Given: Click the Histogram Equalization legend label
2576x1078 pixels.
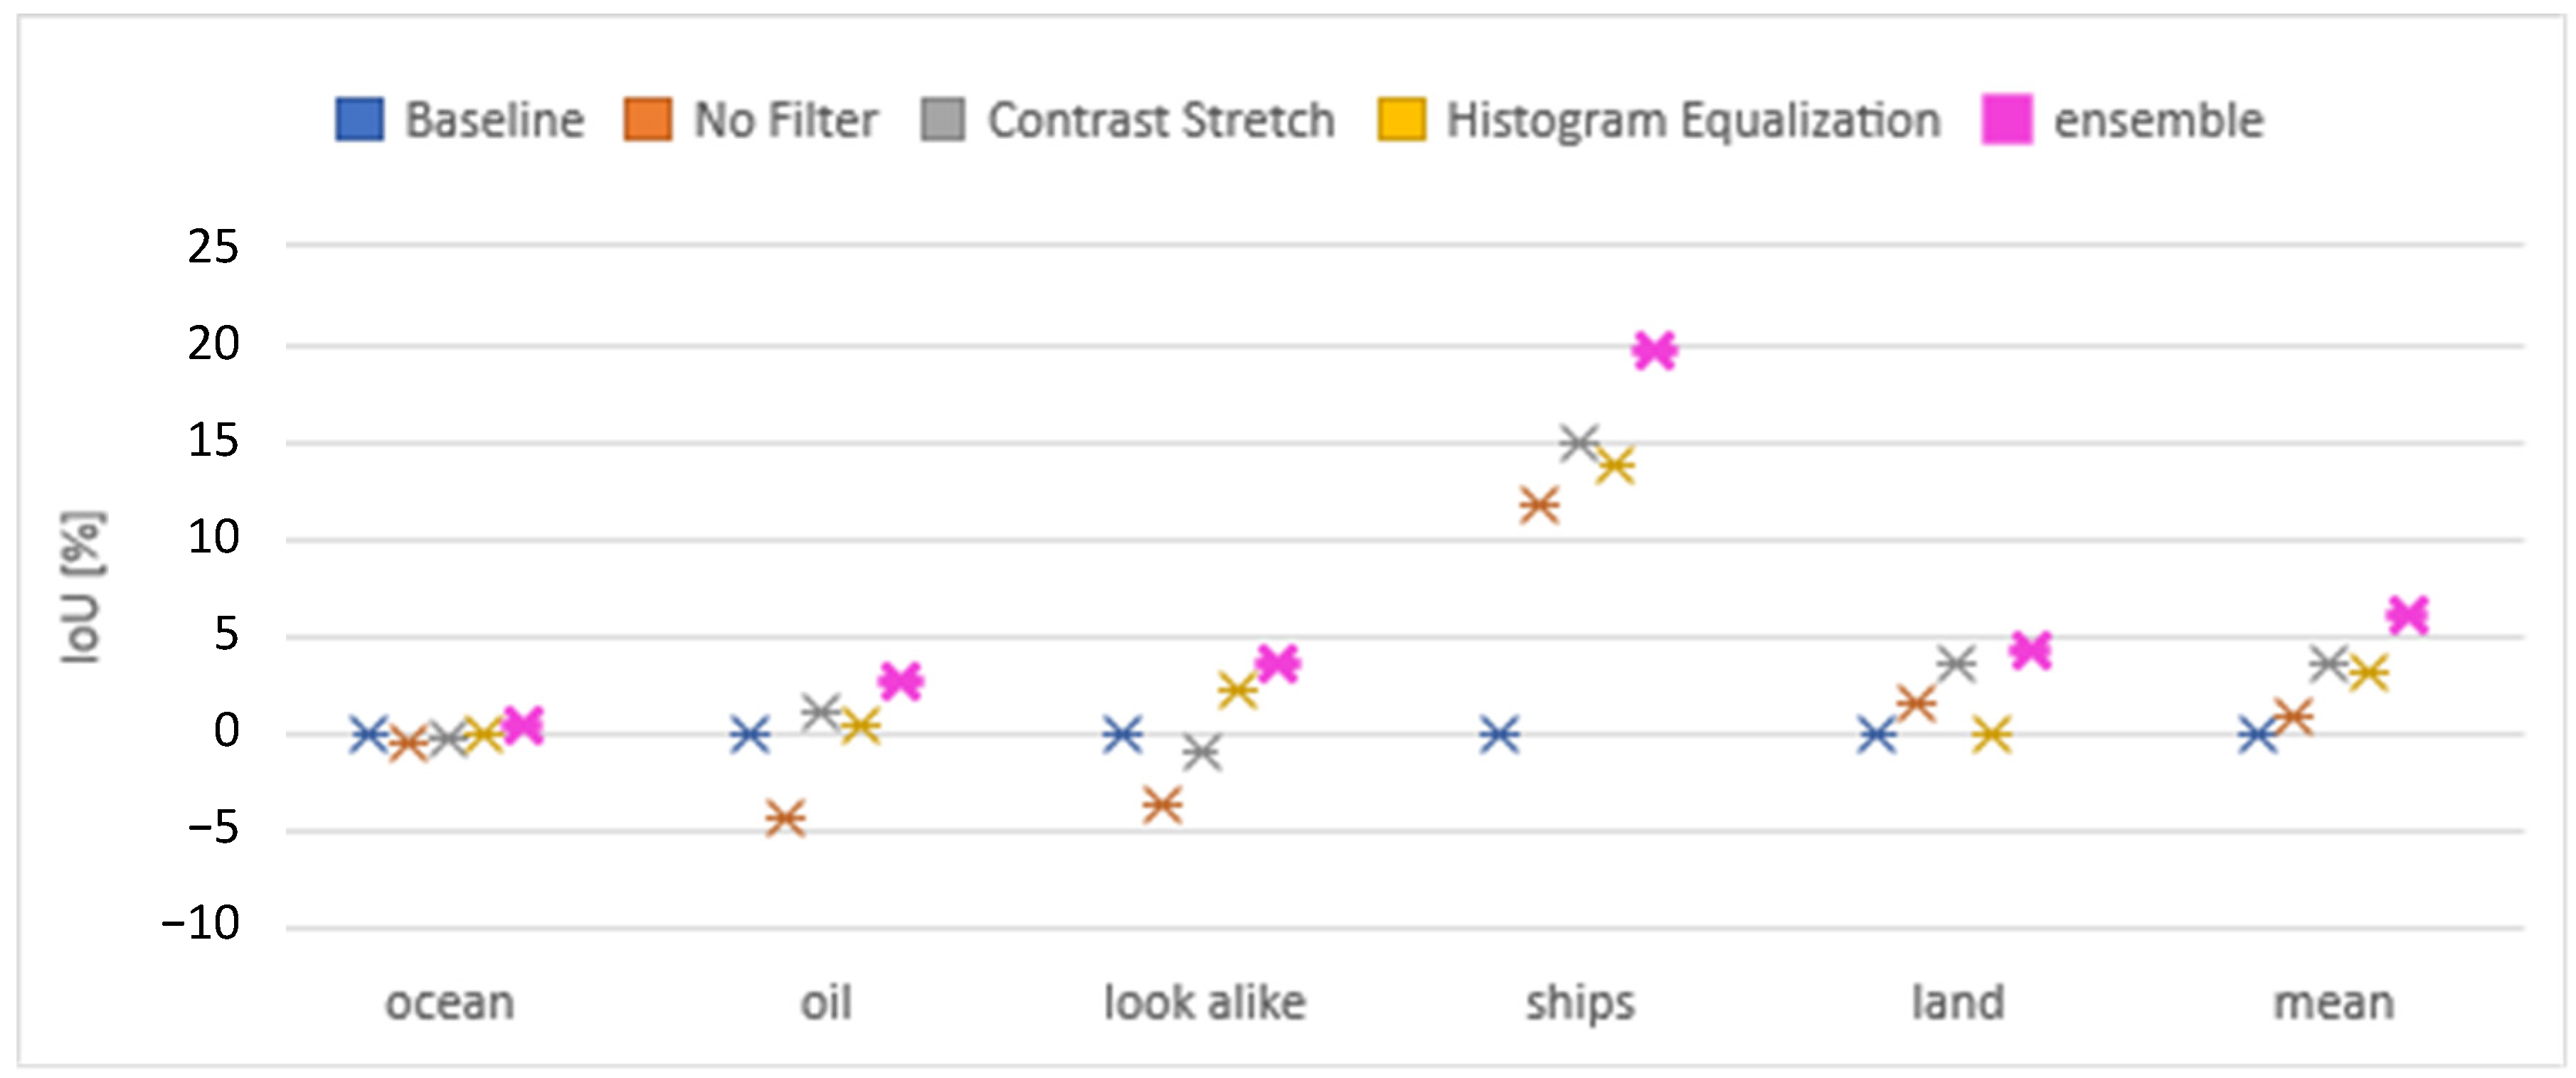Looking at the screenshot, I should [1693, 121].
